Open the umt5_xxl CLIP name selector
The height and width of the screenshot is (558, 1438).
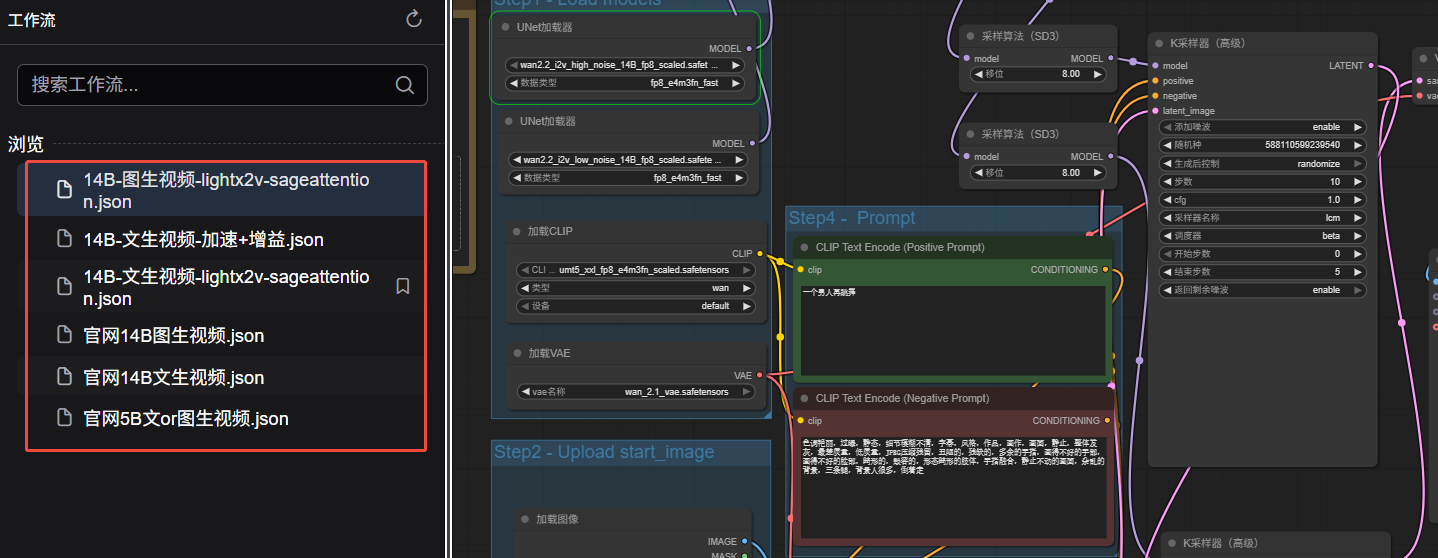(636, 270)
